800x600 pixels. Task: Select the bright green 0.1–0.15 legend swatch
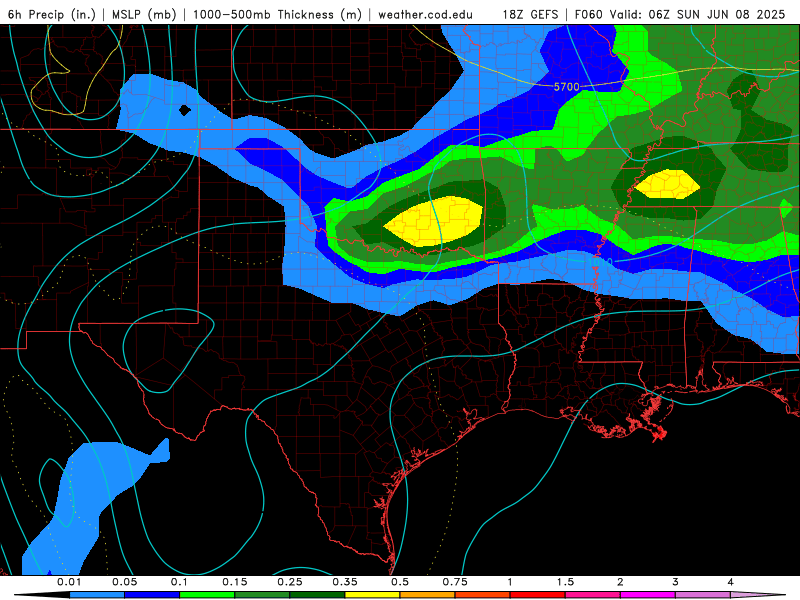pyautogui.click(x=207, y=595)
